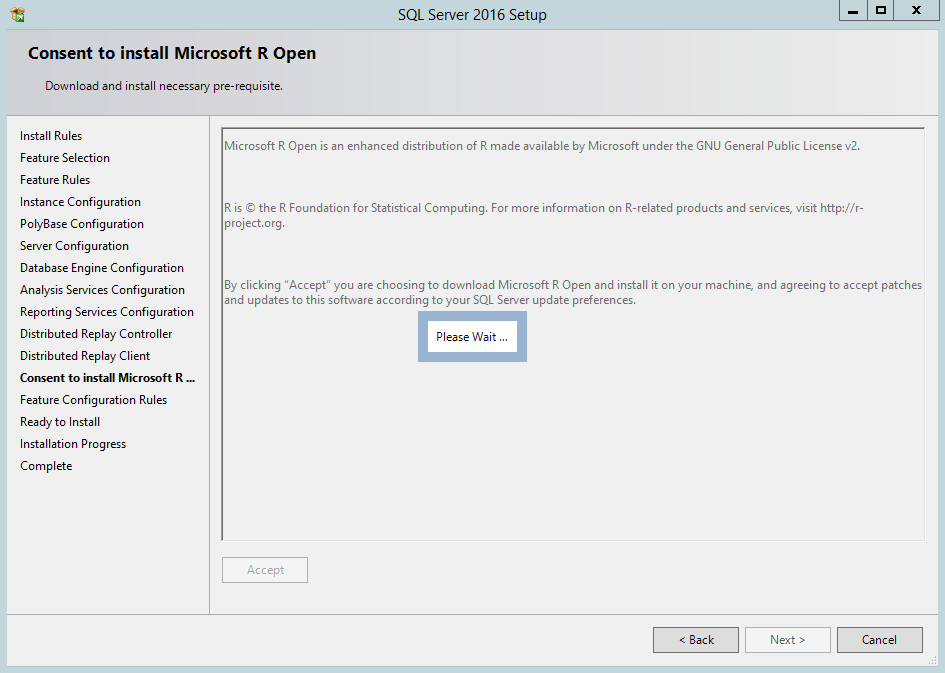The height and width of the screenshot is (673, 945).
Task: Open PolyBase Configuration
Action: [81, 223]
